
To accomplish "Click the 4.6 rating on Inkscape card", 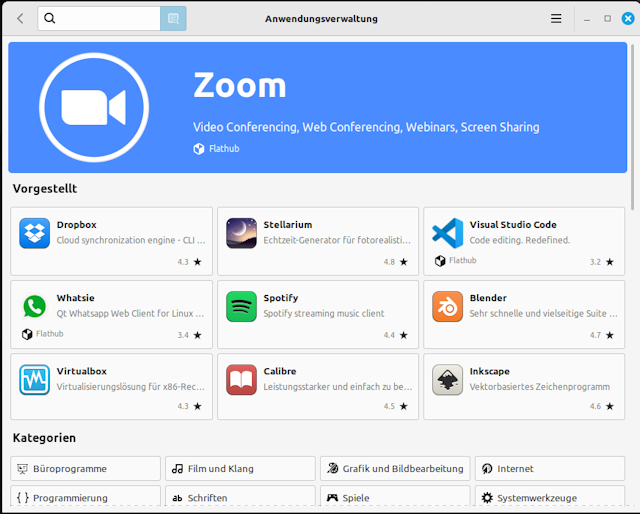I will pyautogui.click(x=595, y=406).
